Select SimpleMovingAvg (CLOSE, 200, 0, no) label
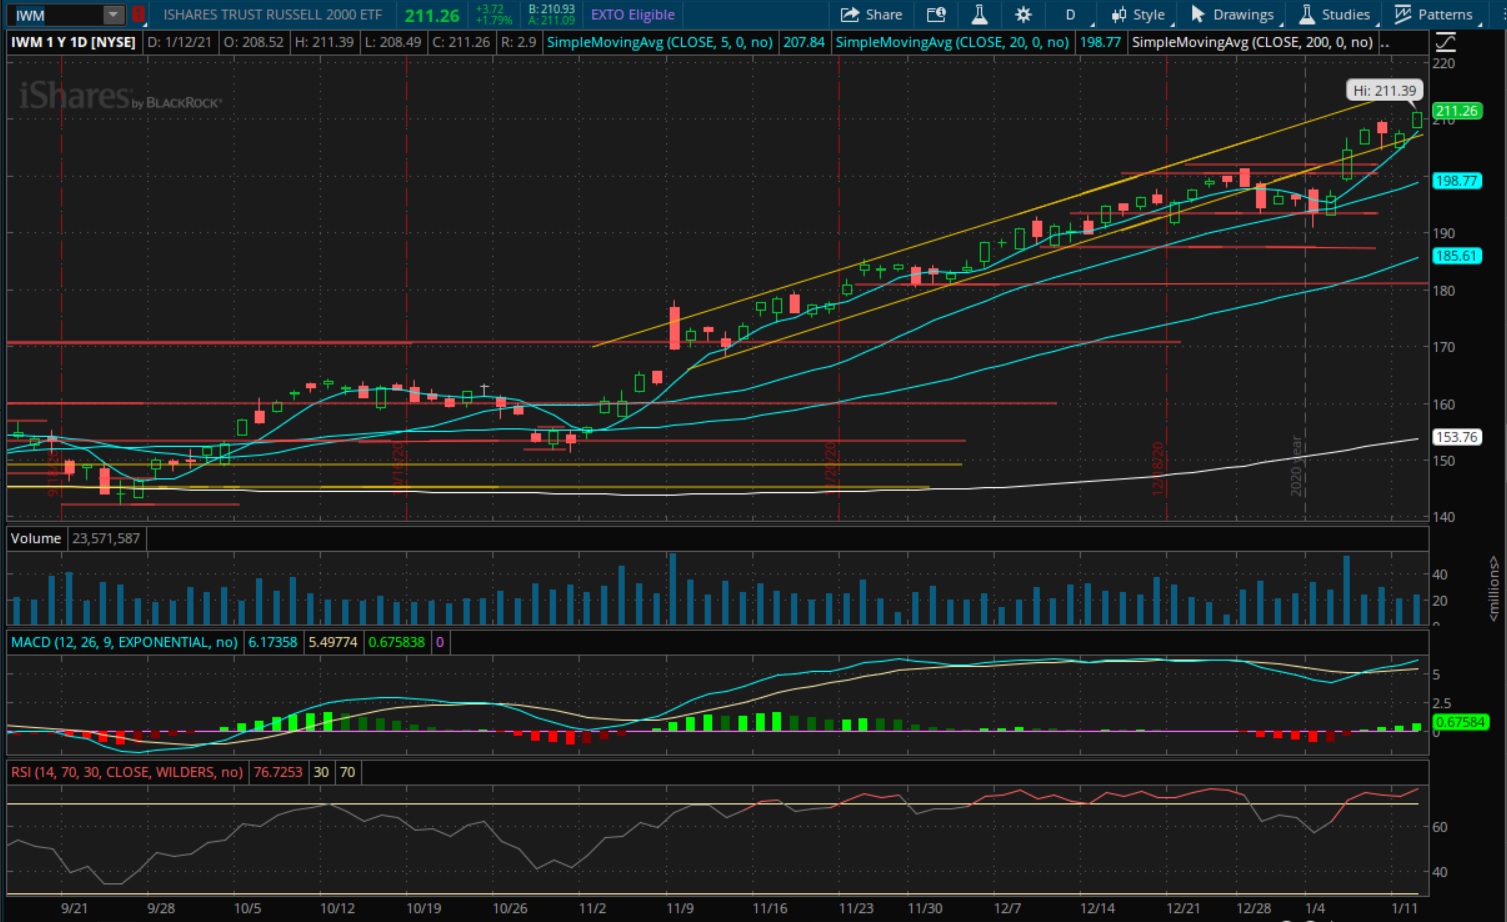Viewport: 1507px width, 922px height. [x=1252, y=42]
